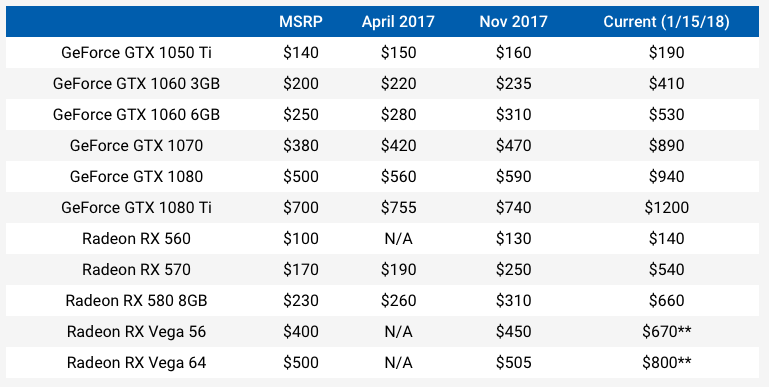Viewport: 769px width, 387px height.
Task: Click the Nov 2017 column header
Action: (x=513, y=22)
